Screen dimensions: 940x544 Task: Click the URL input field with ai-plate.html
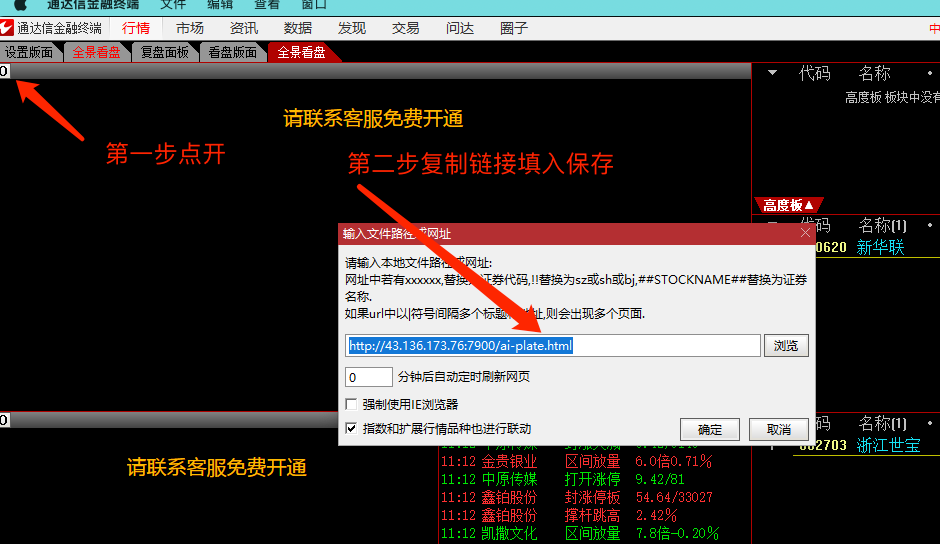553,345
